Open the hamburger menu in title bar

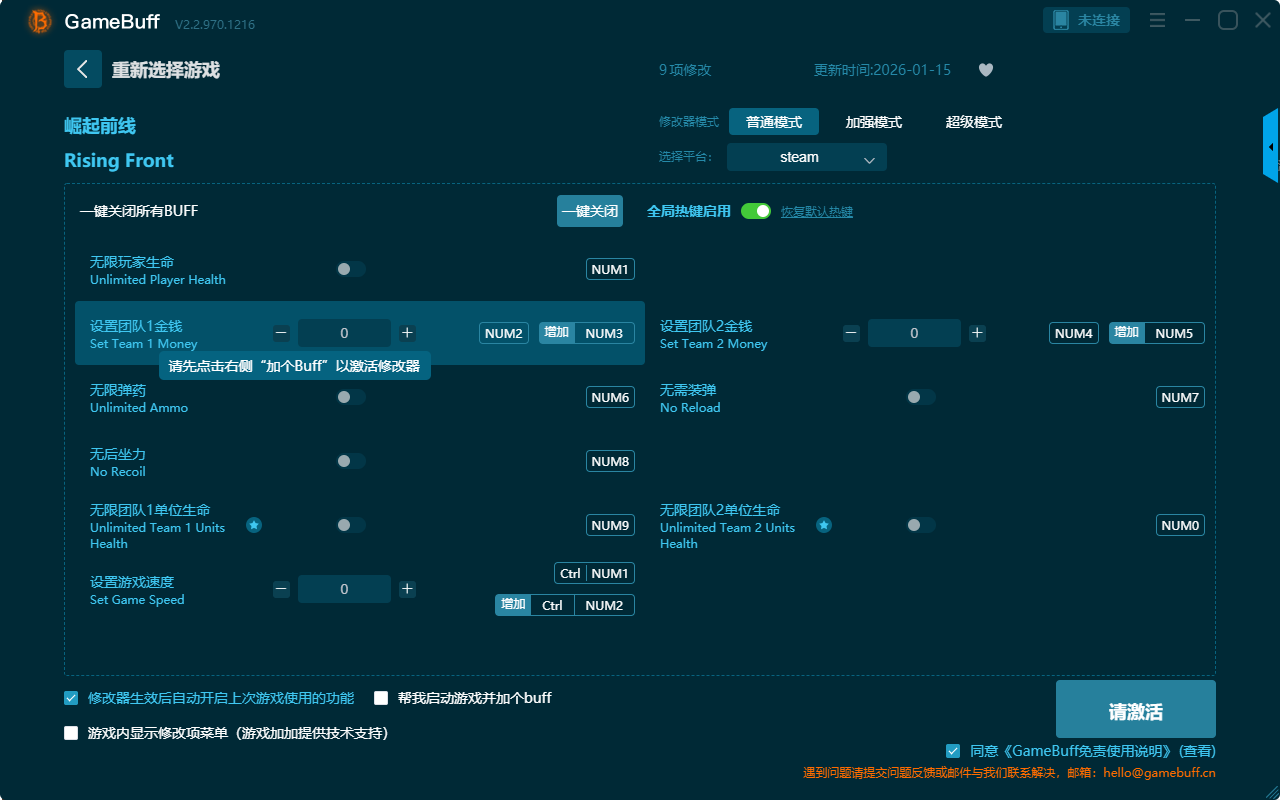tap(1157, 20)
